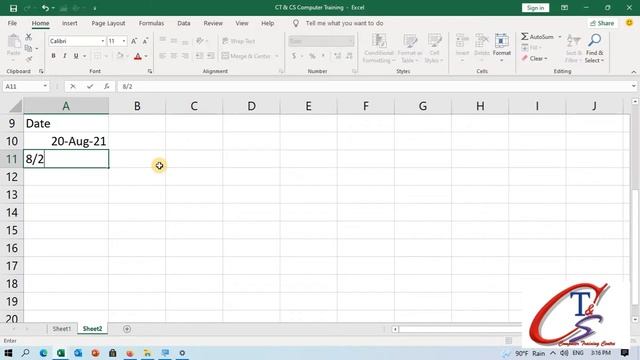Switch to the Insert tab

coord(69,23)
